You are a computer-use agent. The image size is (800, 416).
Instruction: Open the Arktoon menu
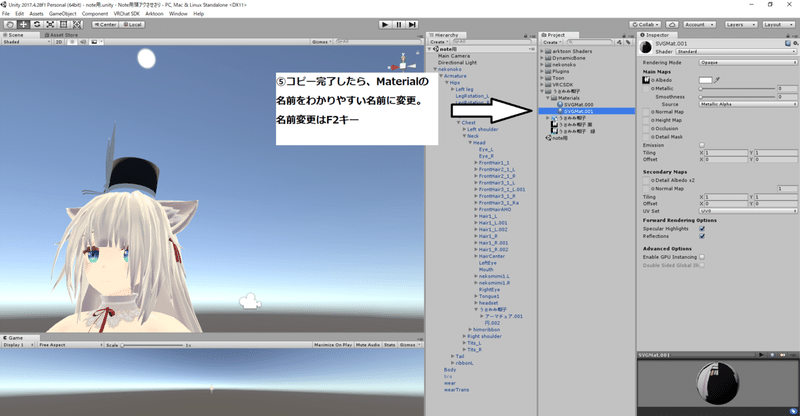154,14
